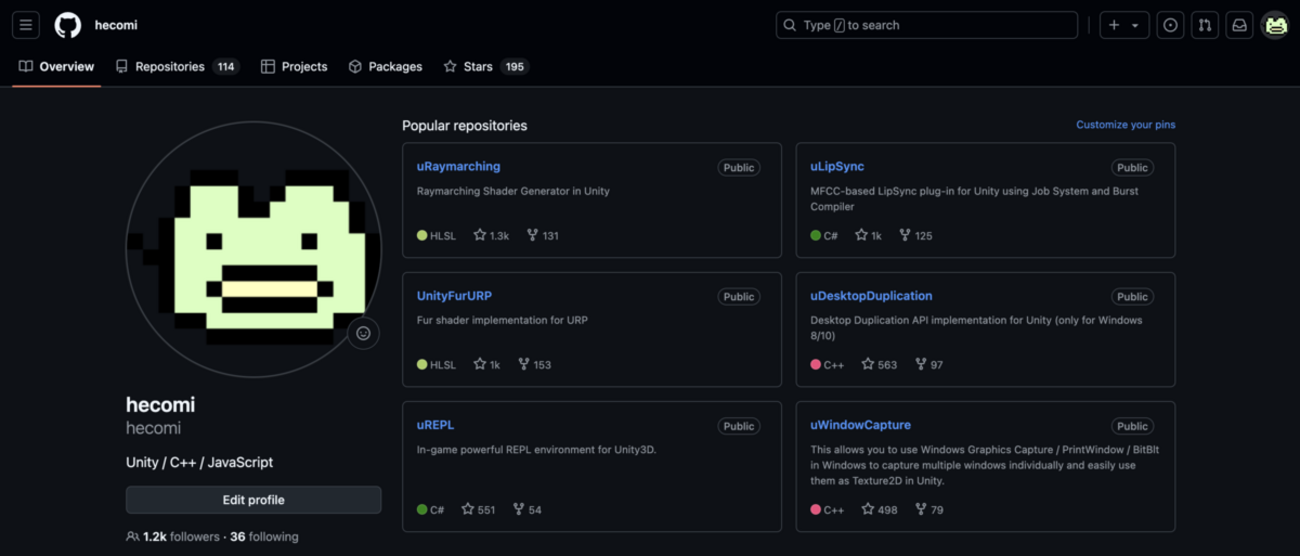Click the large frog profile avatar
This screenshot has width=1300, height=556.
pyautogui.click(x=253, y=250)
